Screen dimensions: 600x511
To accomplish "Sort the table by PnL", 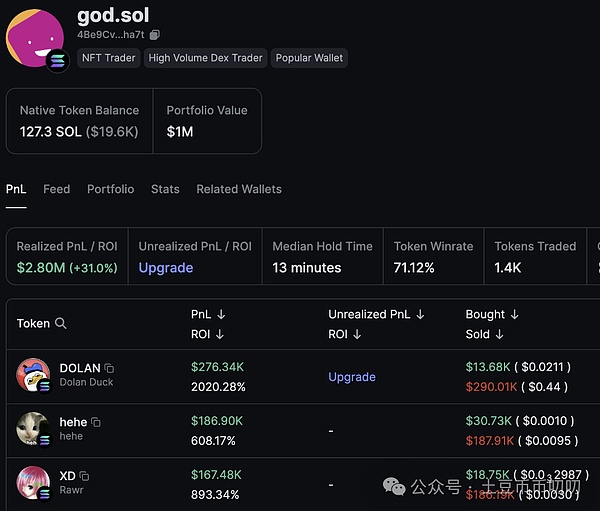I will click(221, 314).
